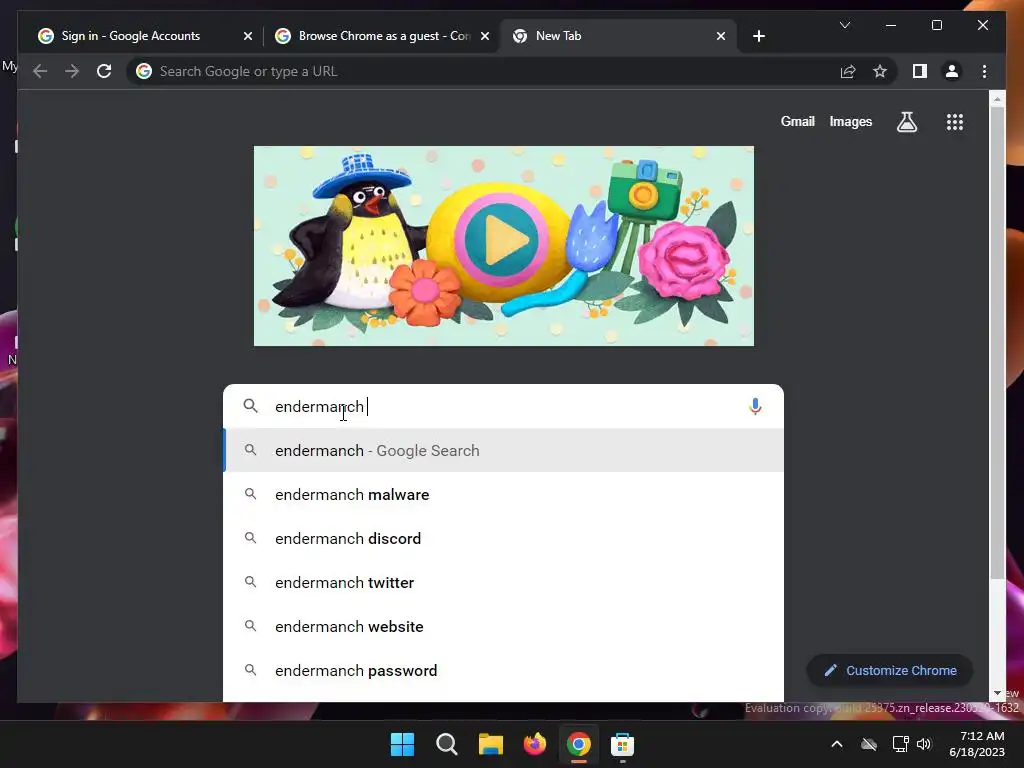The height and width of the screenshot is (768, 1024).
Task: Choose the endermanch malware suggestion
Action: coord(504,494)
